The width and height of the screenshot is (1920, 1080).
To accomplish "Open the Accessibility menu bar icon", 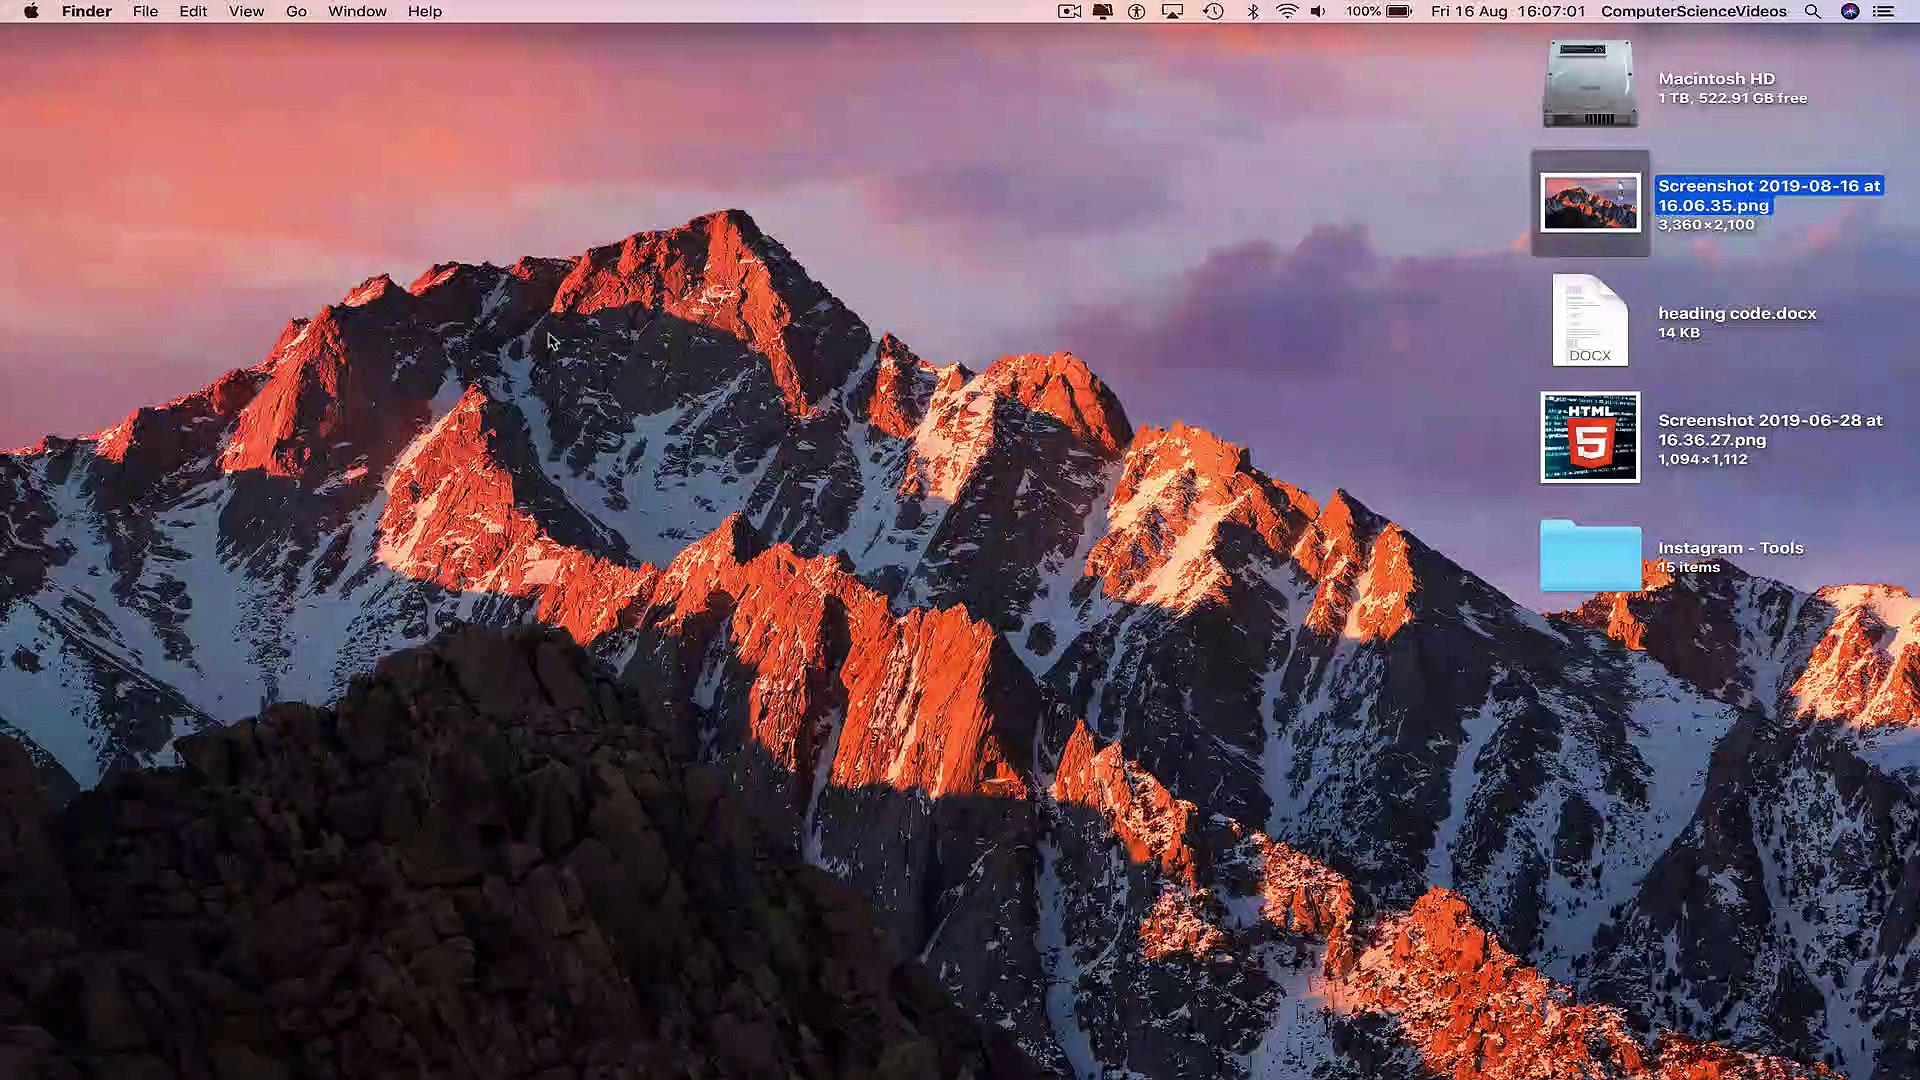I will tap(1136, 11).
